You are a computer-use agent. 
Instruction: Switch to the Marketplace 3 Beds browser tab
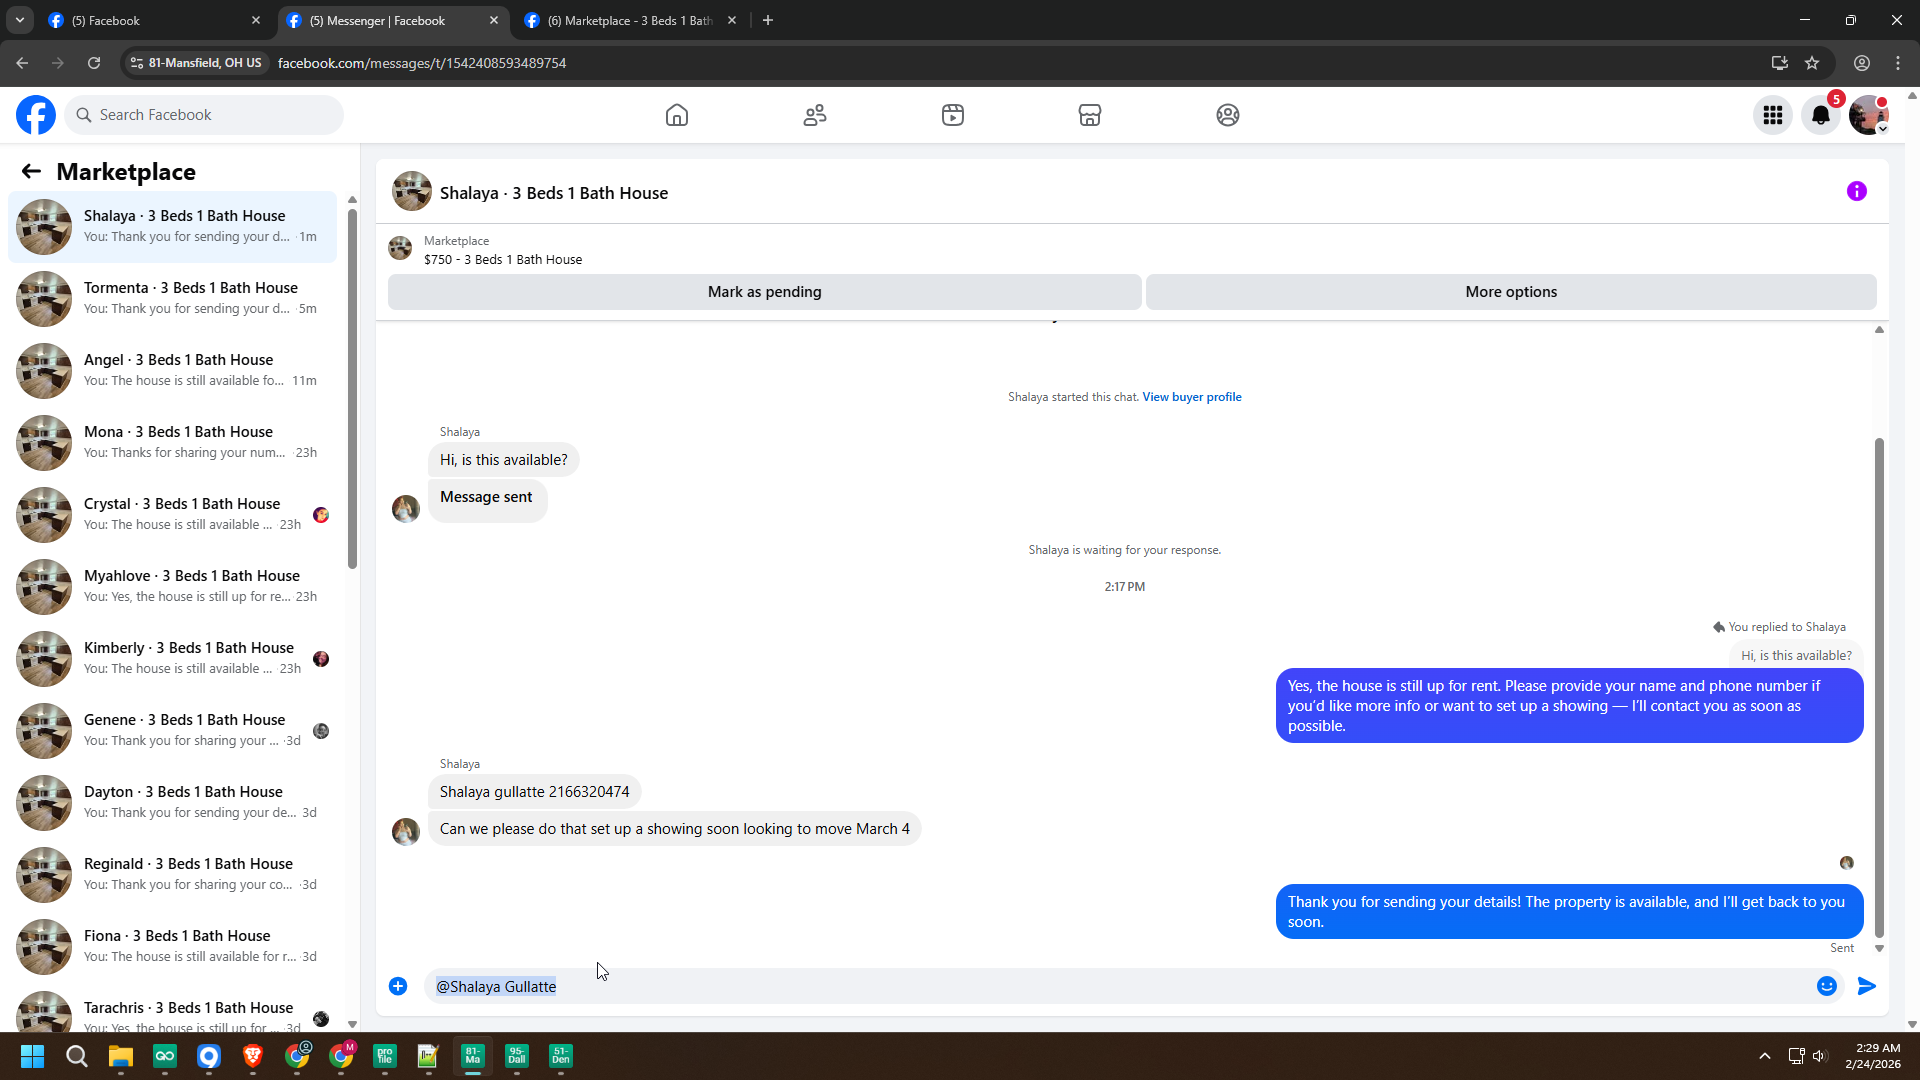pyautogui.click(x=630, y=20)
